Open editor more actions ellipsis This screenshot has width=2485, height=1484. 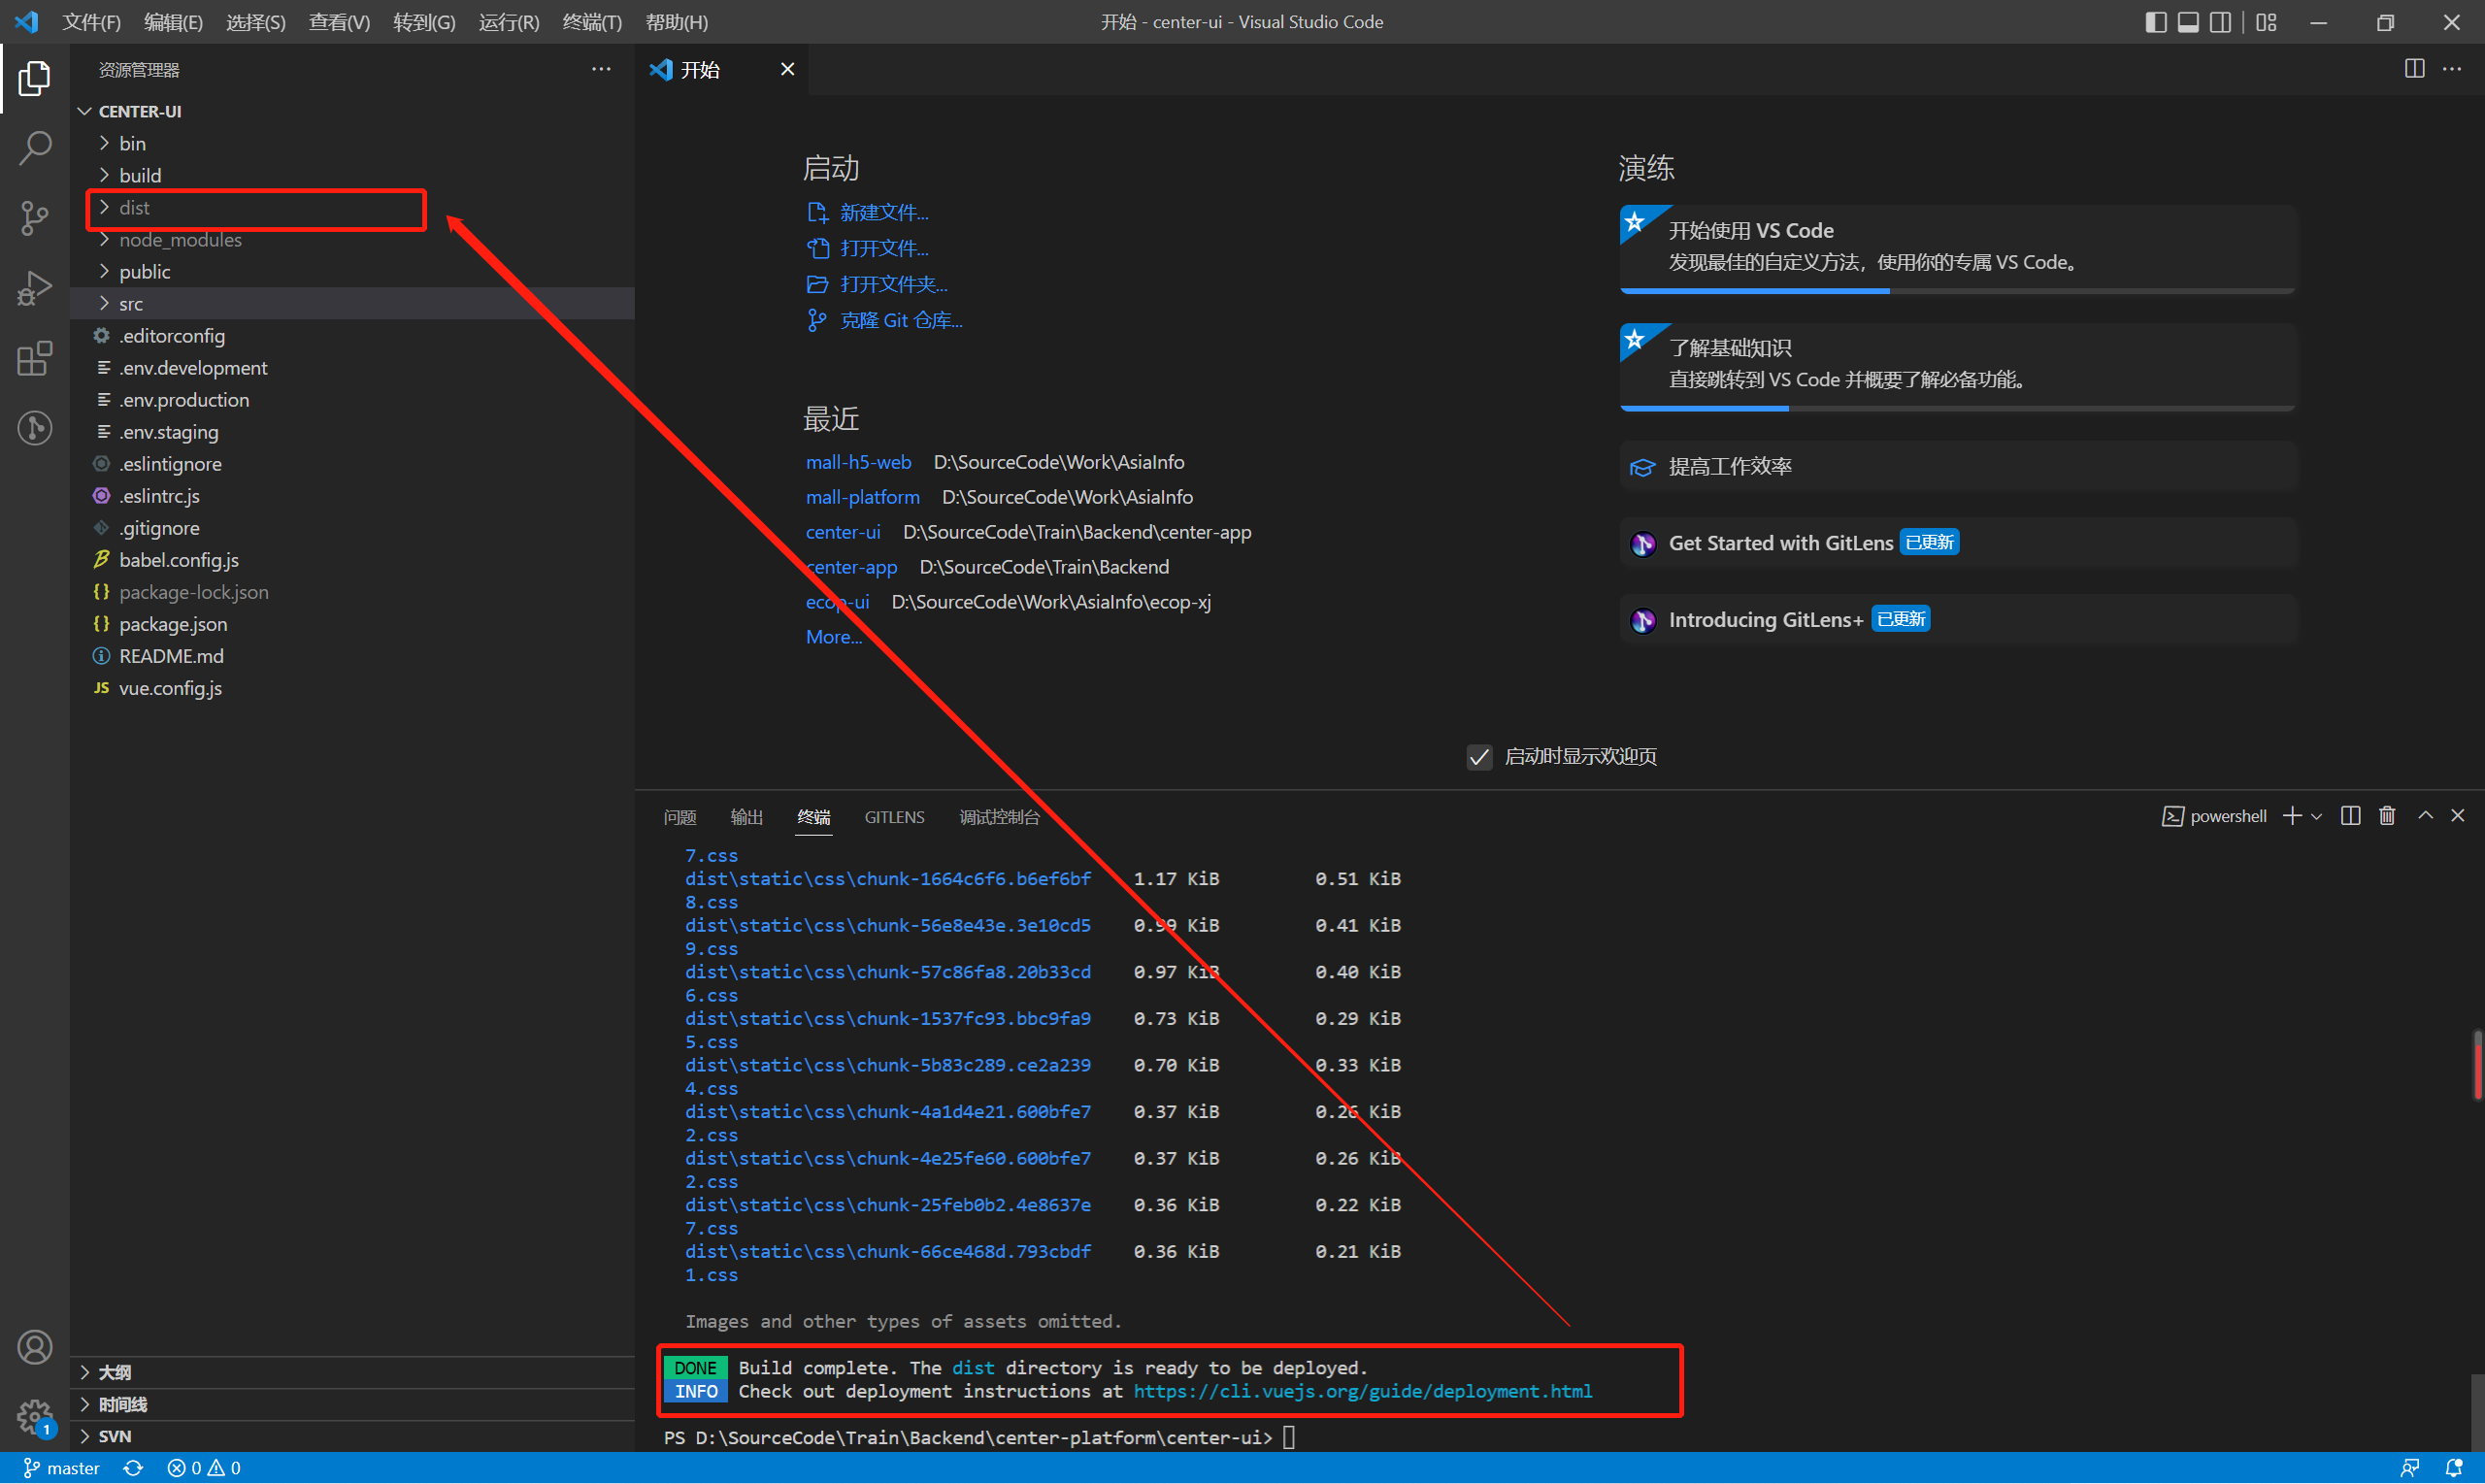point(2452,69)
